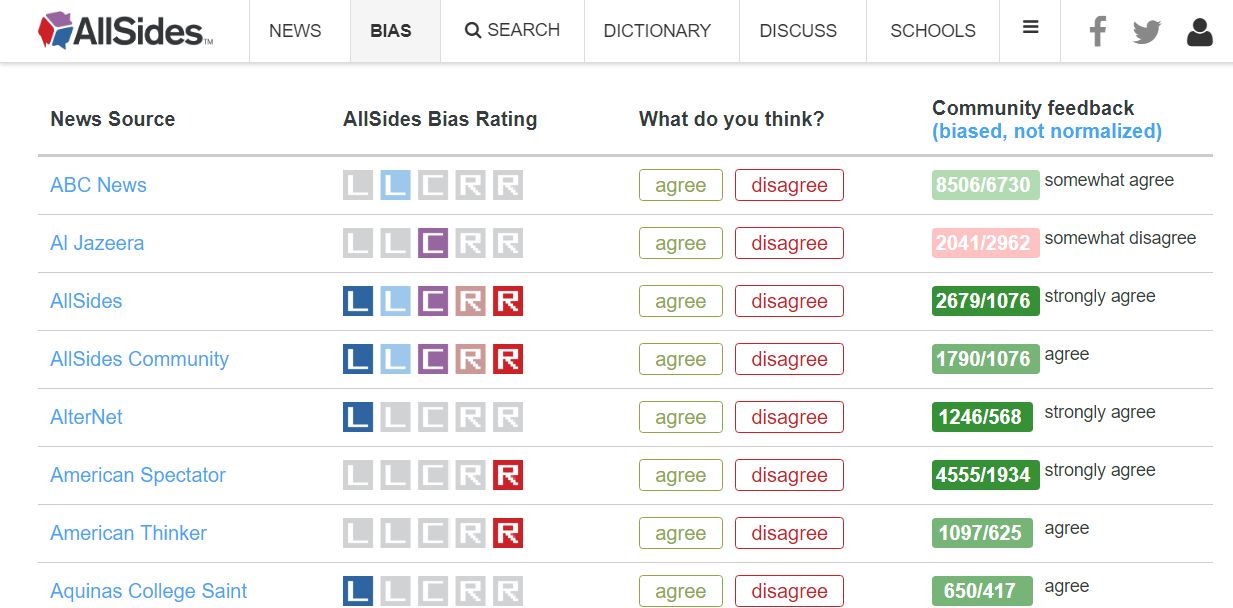Click the AllSides logo
1233x608 pixels.
125,31
